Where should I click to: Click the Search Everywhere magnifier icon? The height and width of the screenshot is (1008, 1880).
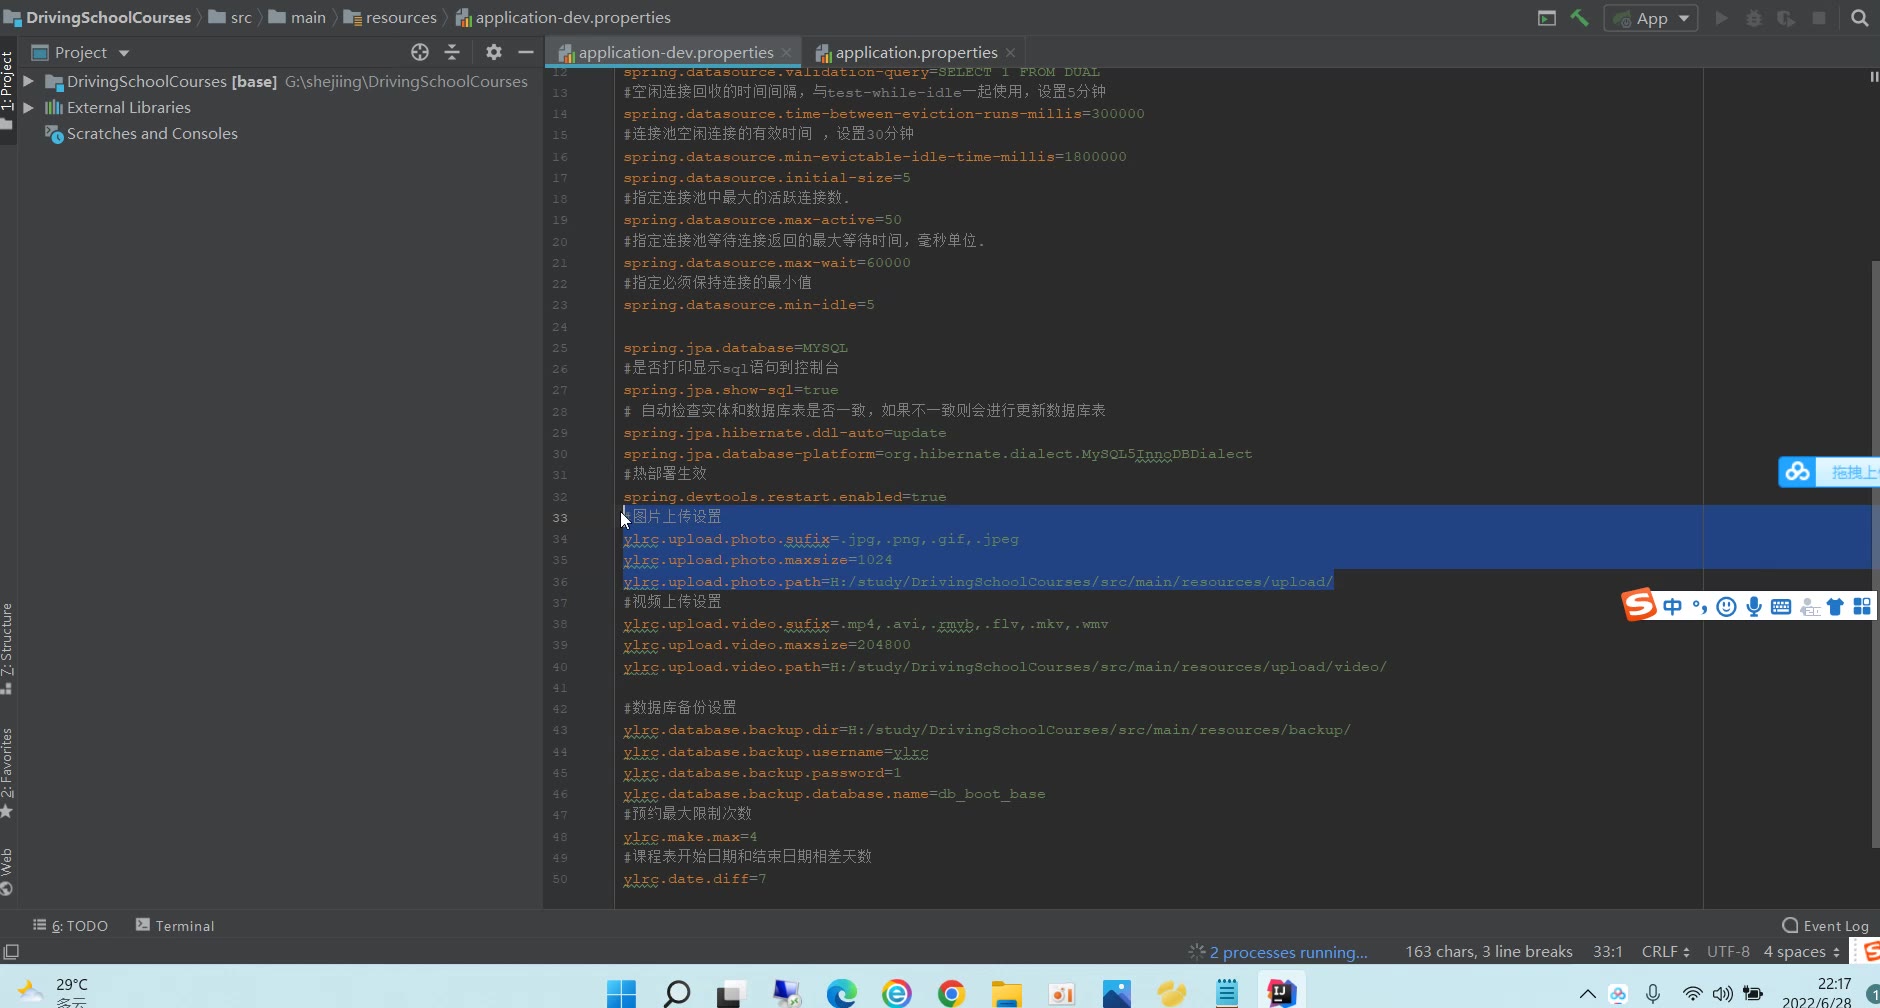(1859, 18)
